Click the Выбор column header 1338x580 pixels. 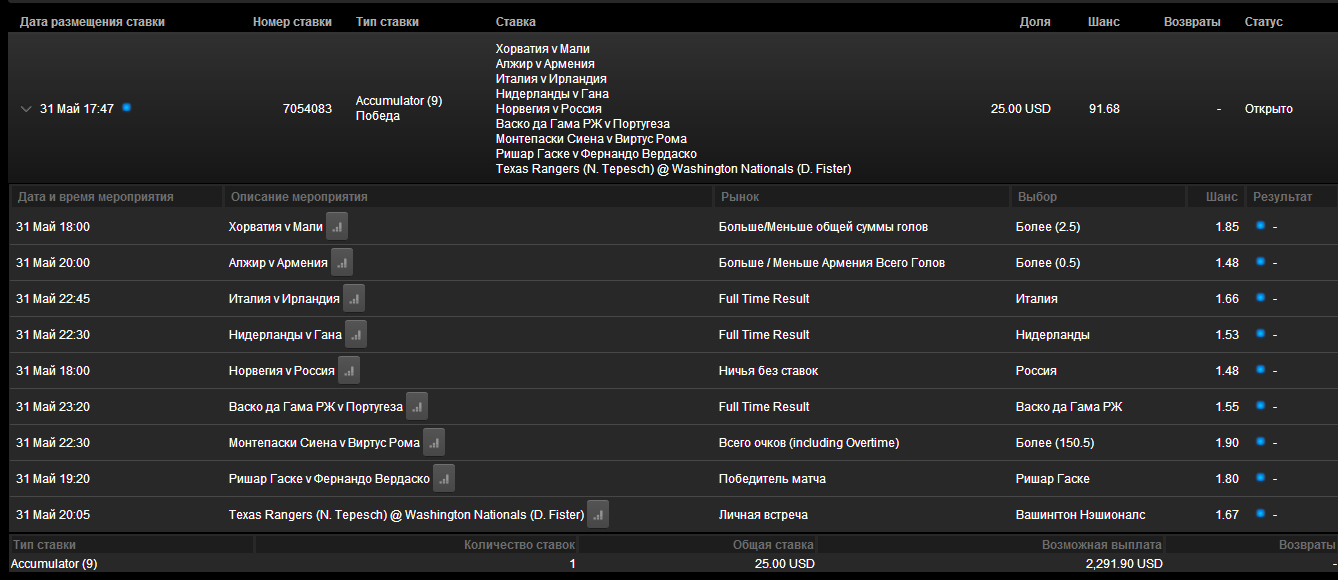[1037, 197]
